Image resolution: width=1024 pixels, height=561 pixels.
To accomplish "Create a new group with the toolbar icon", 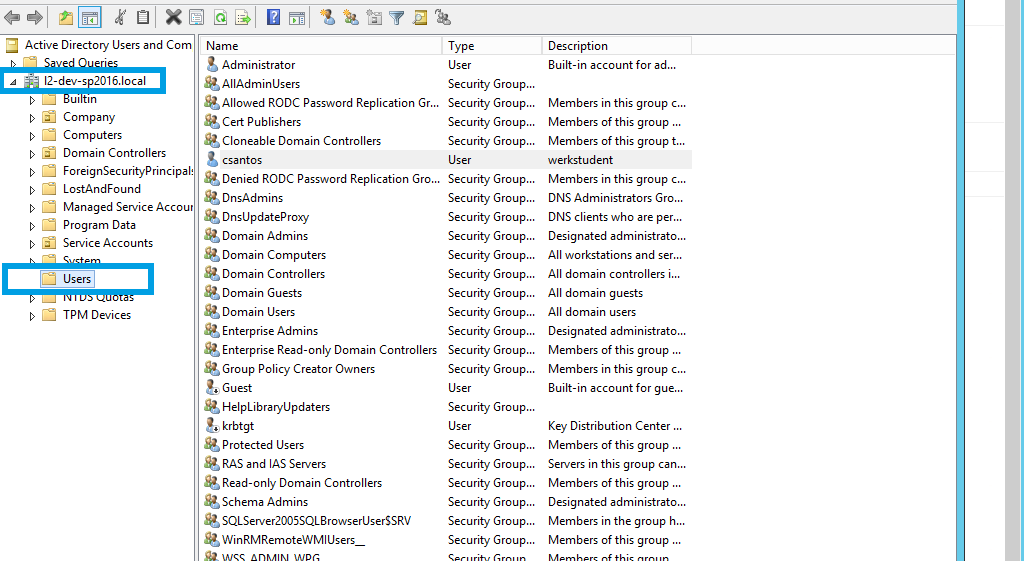I will coord(350,17).
